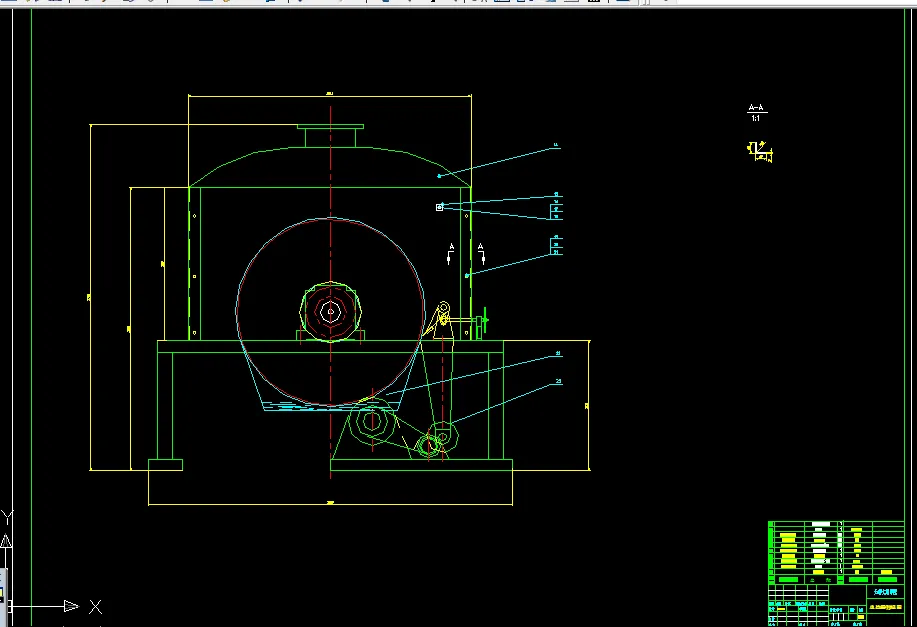The width and height of the screenshot is (917, 627).
Task: Click the UCS X axis label
Action: click(x=95, y=607)
